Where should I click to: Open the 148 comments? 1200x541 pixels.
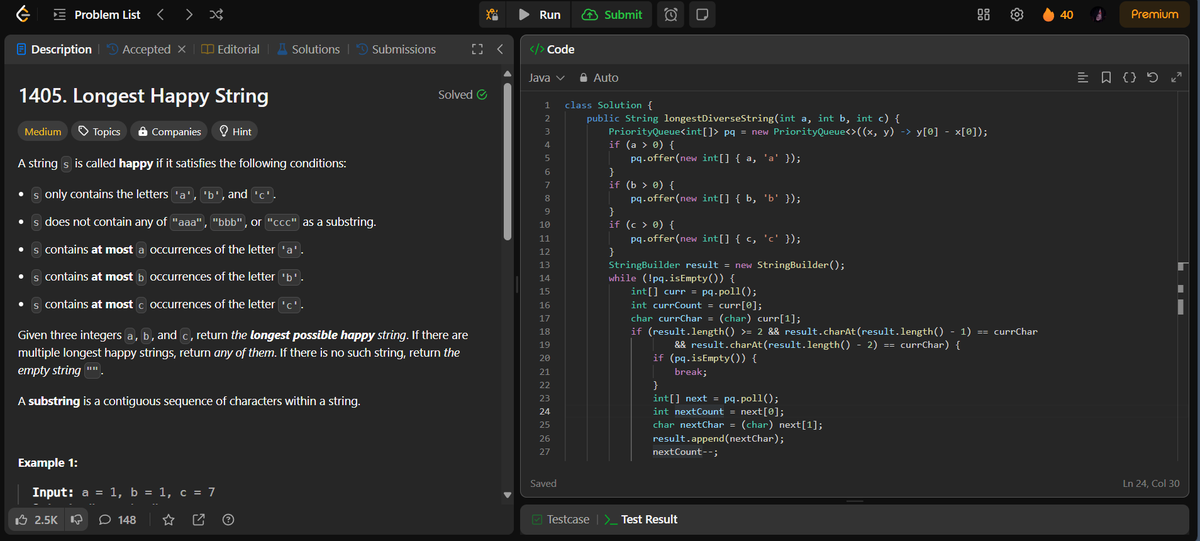pyautogui.click(x=118, y=519)
